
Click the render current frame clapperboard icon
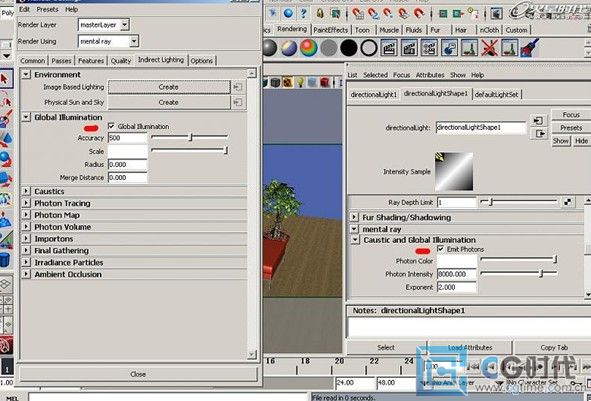389,48
